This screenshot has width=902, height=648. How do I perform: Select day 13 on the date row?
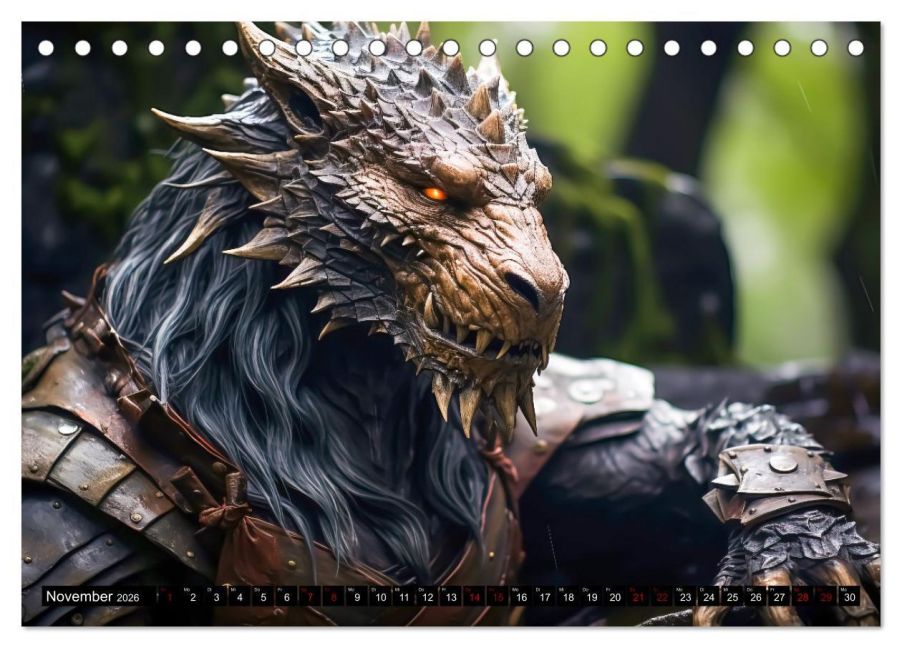[x=450, y=597]
